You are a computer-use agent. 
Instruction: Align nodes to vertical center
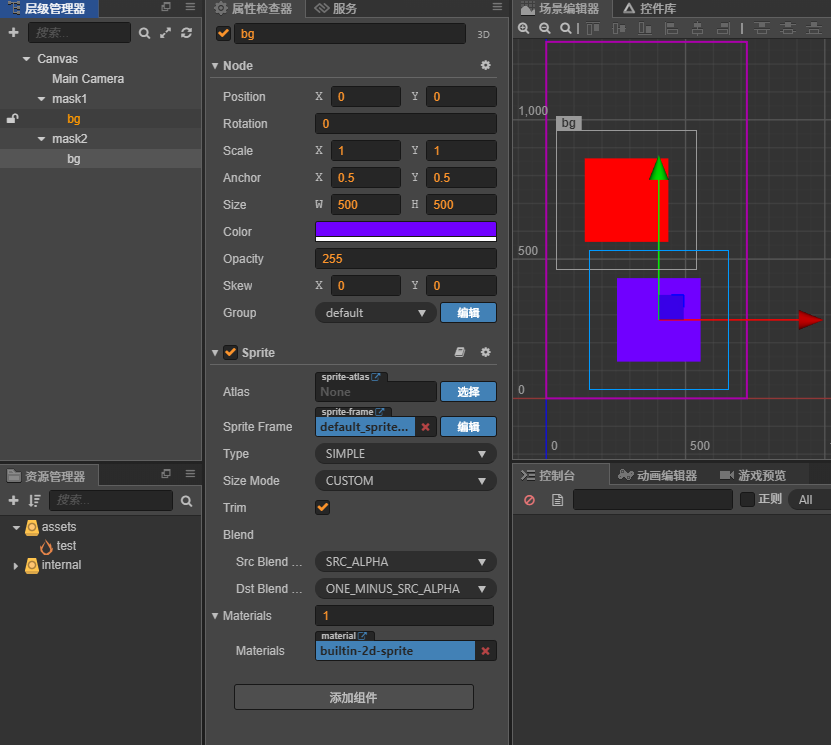[x=619, y=28]
